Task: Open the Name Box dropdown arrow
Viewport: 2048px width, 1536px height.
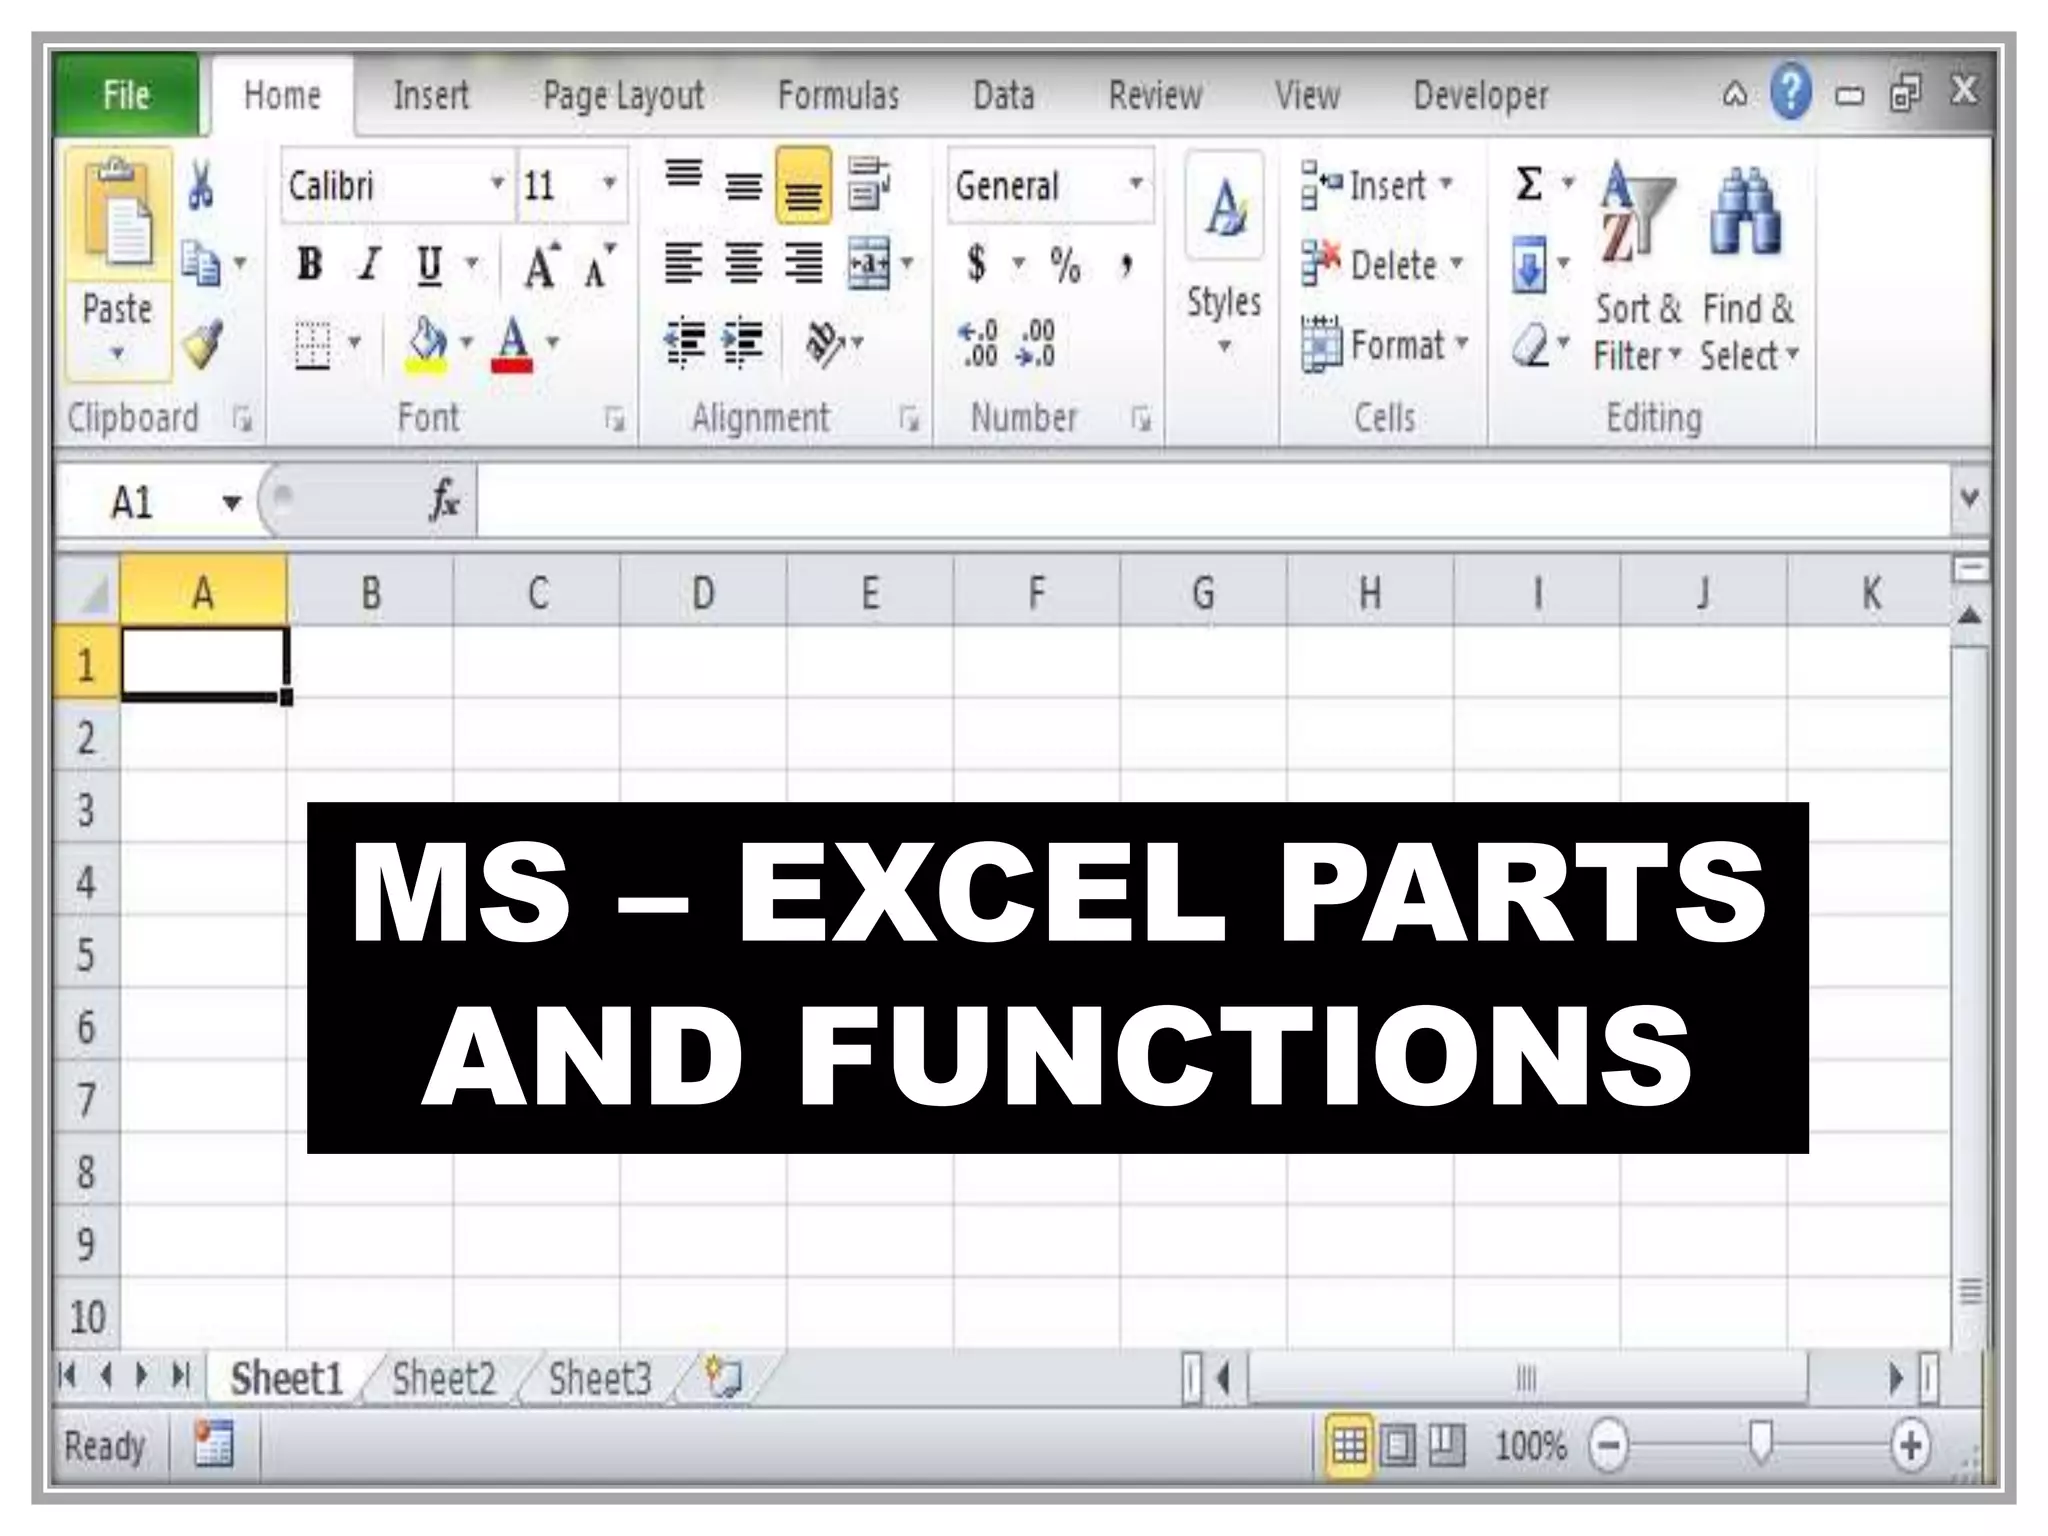Action: coord(232,502)
